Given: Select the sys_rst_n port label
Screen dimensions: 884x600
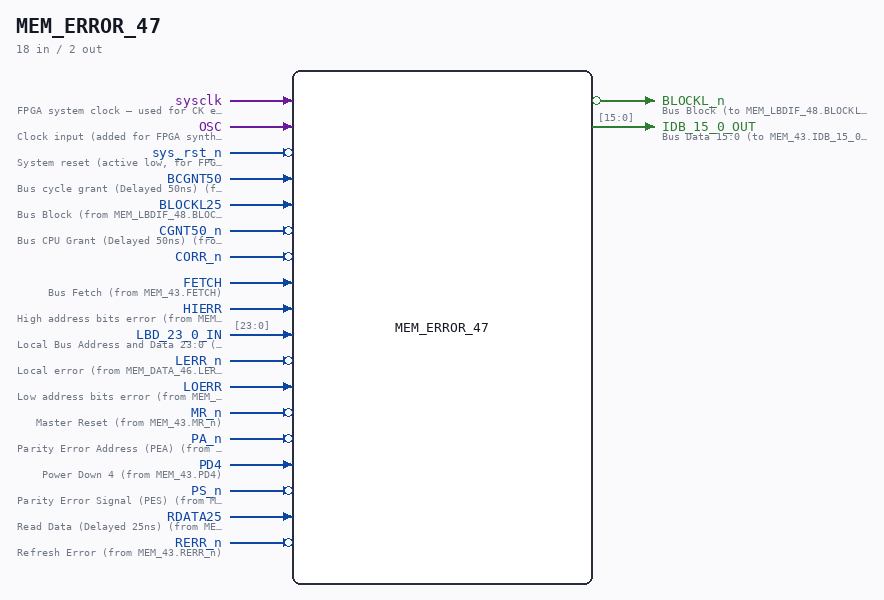Looking at the screenshot, I should 187,152.
